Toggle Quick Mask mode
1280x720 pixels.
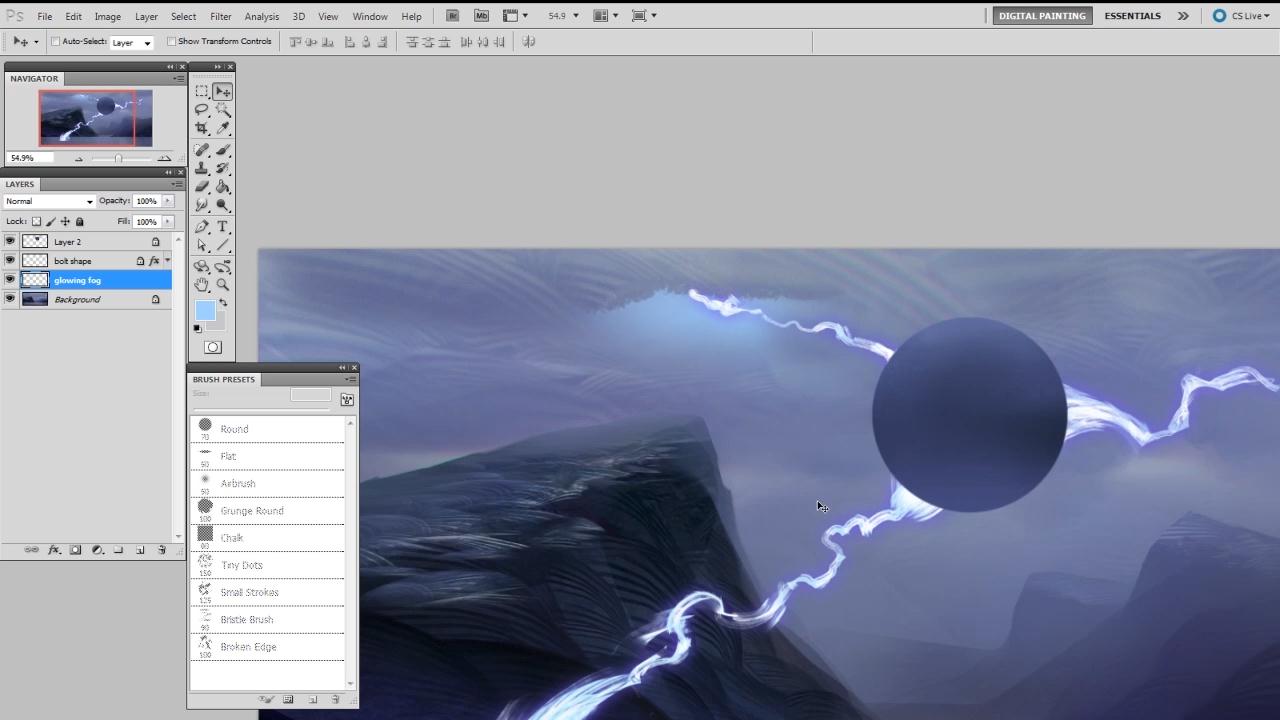pyautogui.click(x=213, y=347)
